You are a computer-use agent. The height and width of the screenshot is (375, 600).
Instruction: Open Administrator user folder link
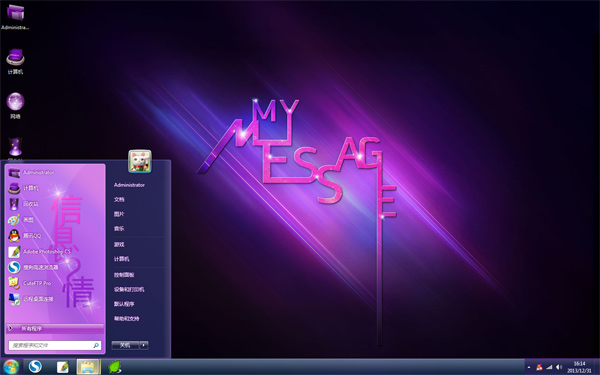pos(129,185)
